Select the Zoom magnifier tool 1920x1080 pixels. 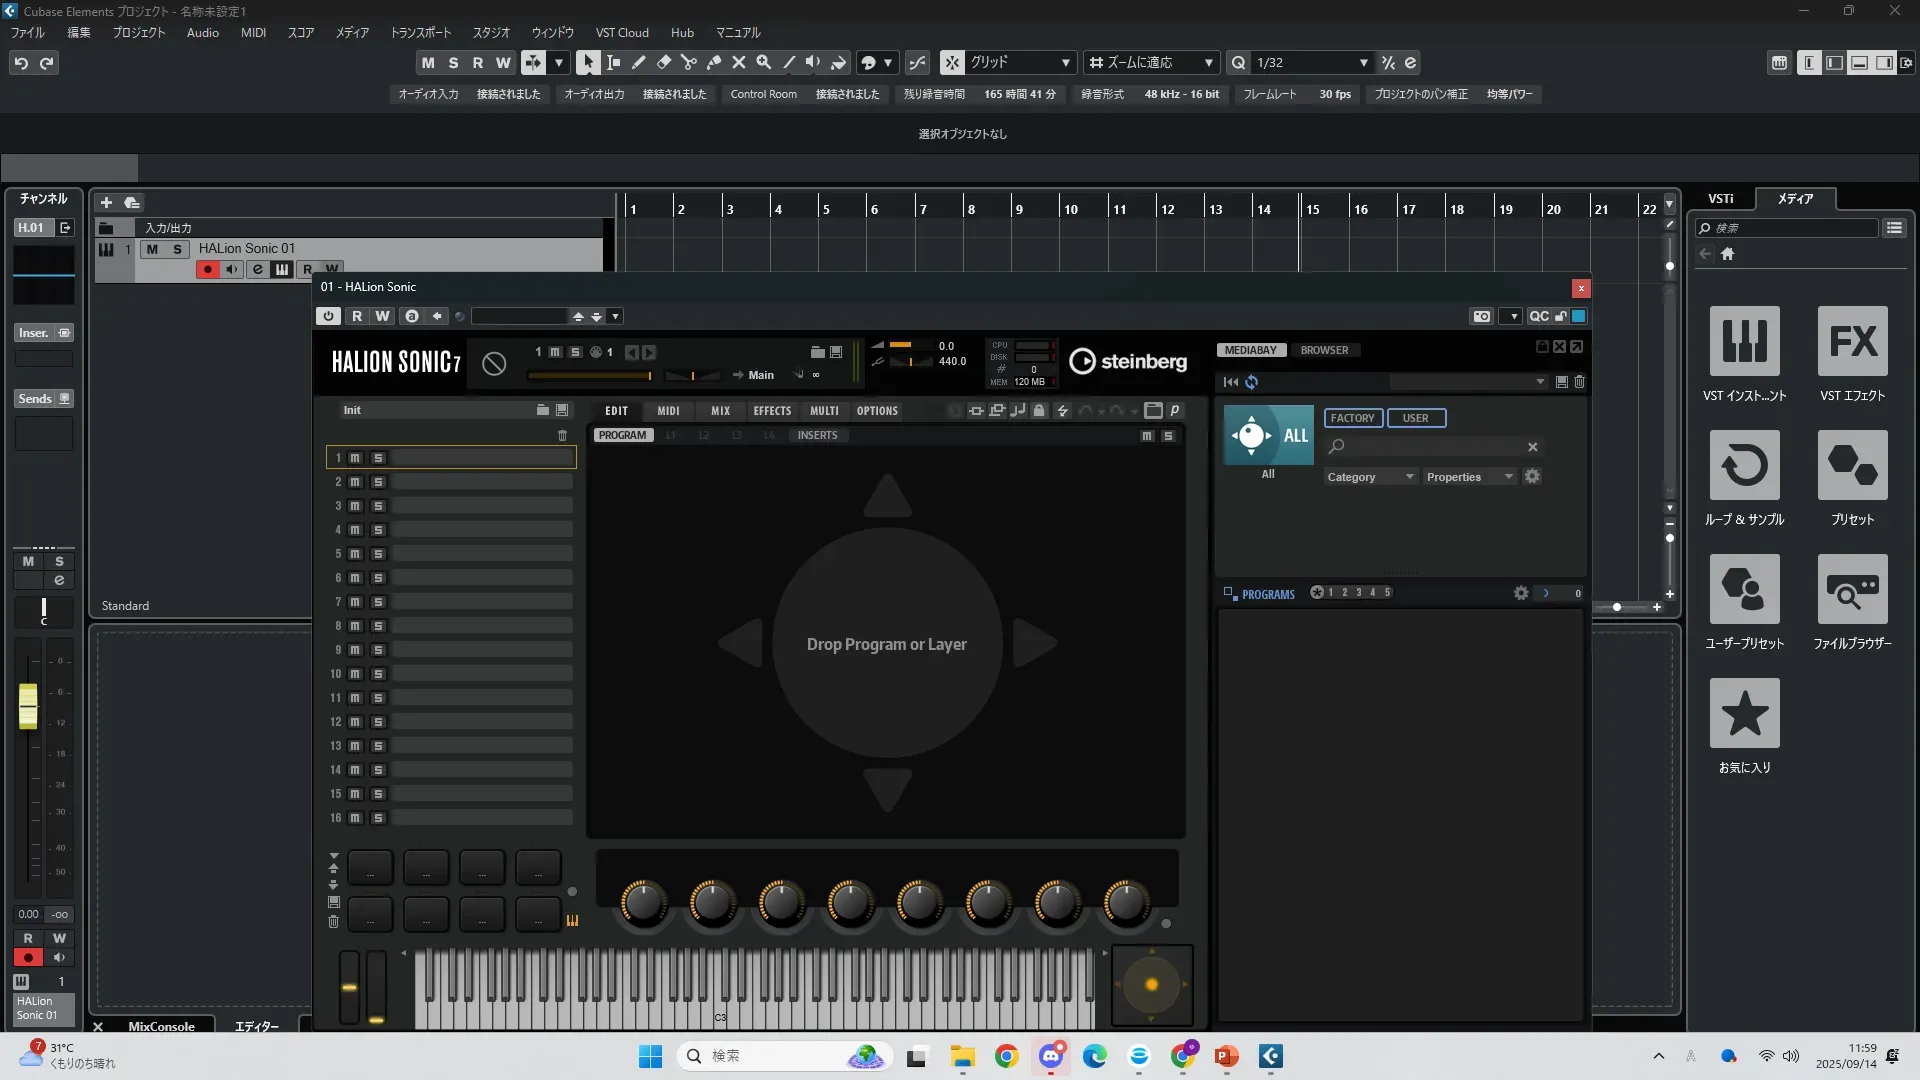pos(763,62)
